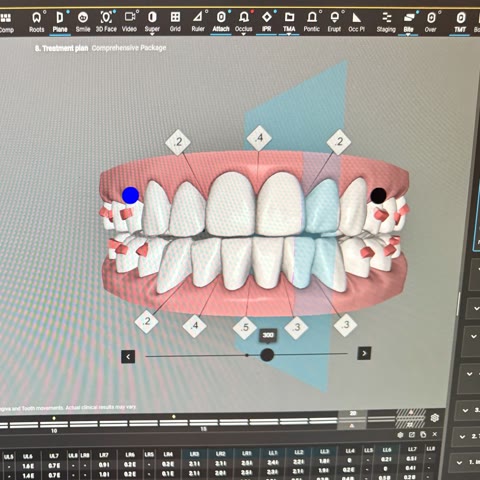This screenshot has width=480, height=480.
Task: Select the Occ Pl tool
Action: tap(357, 22)
